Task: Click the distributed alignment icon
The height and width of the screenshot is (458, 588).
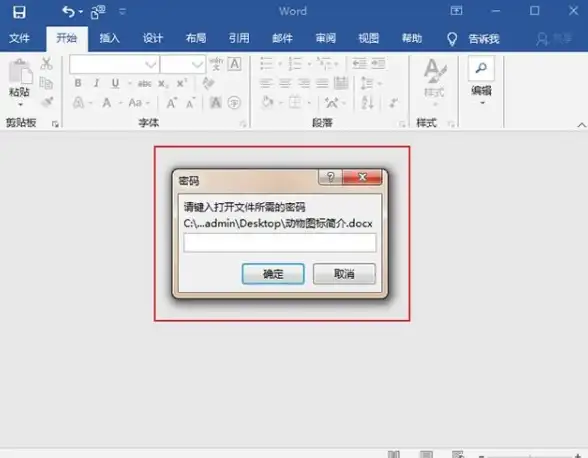Action: tap(341, 83)
